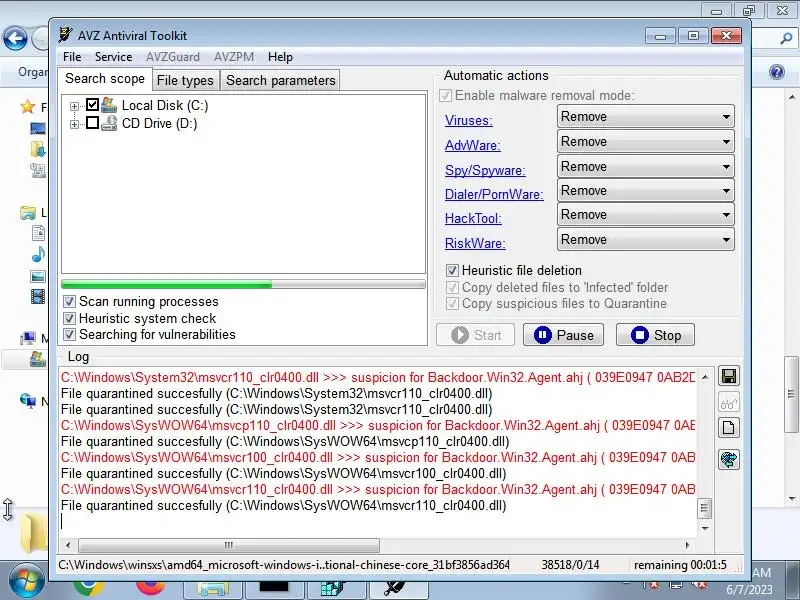The height and width of the screenshot is (600, 800).
Task: Toggle Copy deleted files to Infected folder
Action: pyautogui.click(x=452, y=287)
